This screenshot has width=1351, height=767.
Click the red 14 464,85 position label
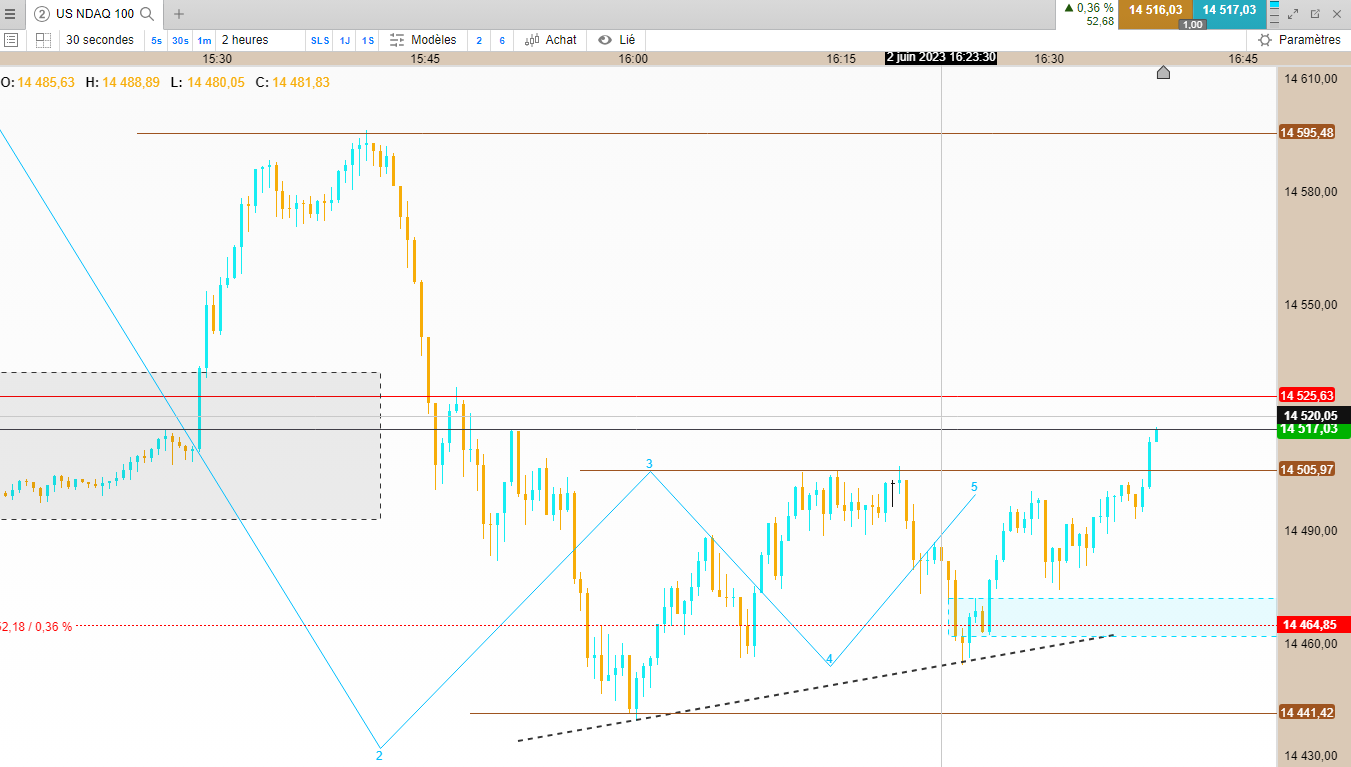pyautogui.click(x=1314, y=625)
